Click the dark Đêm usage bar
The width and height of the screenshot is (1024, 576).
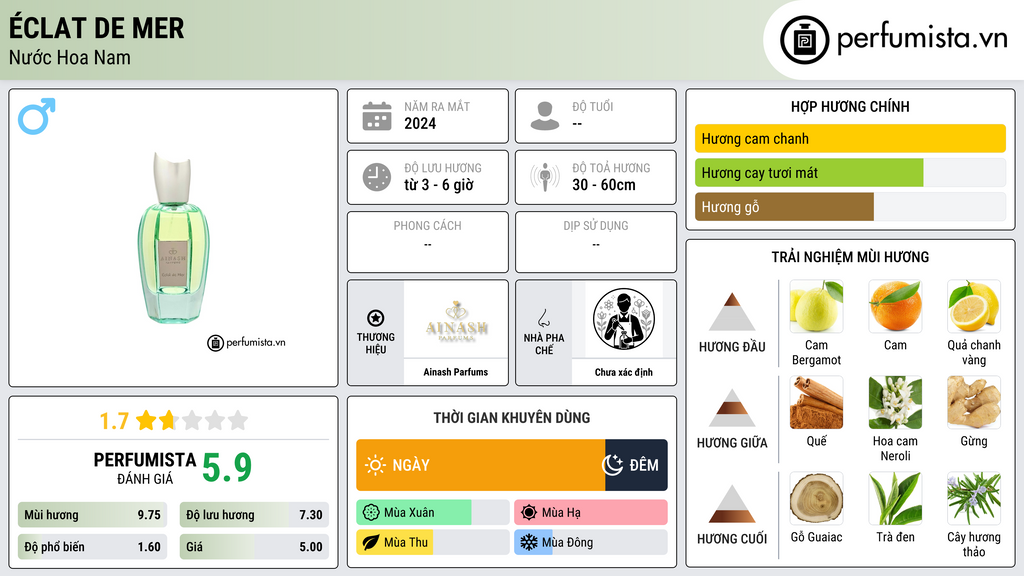(x=636, y=465)
